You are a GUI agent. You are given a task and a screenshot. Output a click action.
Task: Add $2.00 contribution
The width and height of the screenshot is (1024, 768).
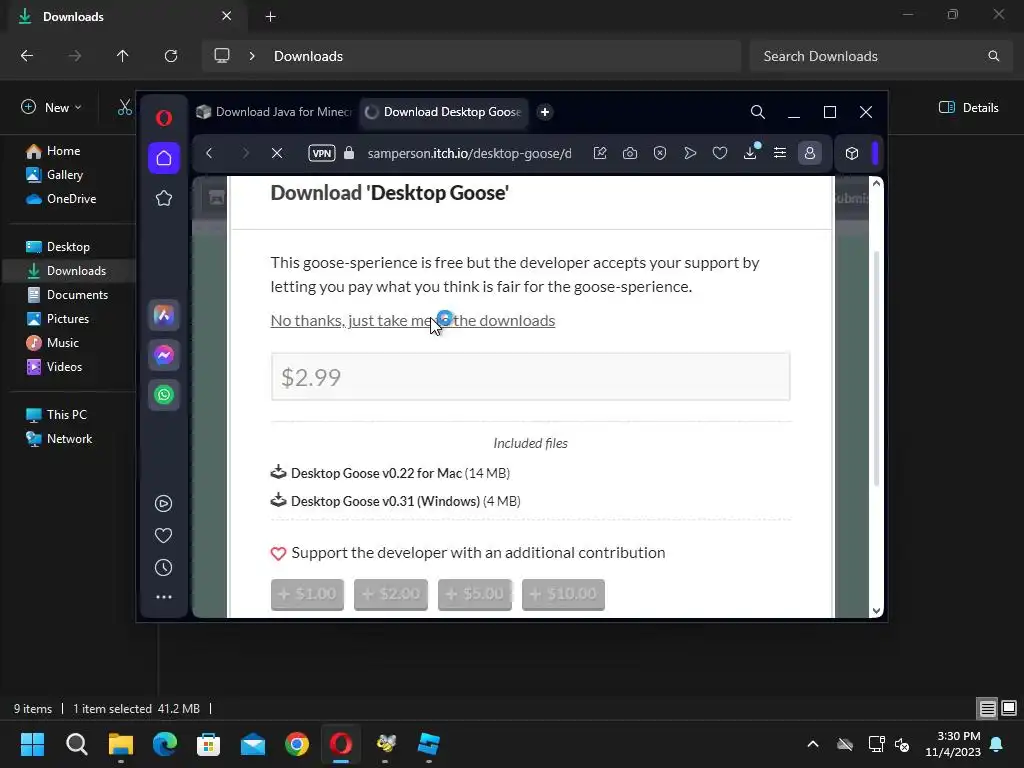click(x=391, y=594)
